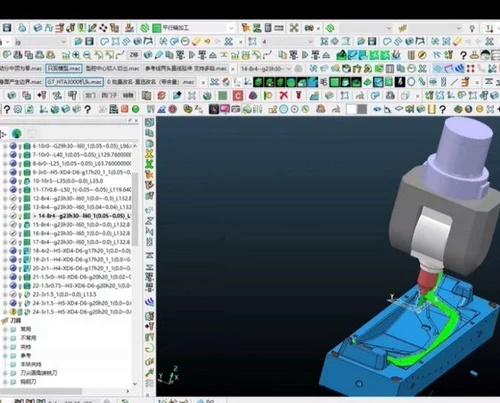
Task: Click the orange square icon in bottom toolbar row
Action: [125, 109]
